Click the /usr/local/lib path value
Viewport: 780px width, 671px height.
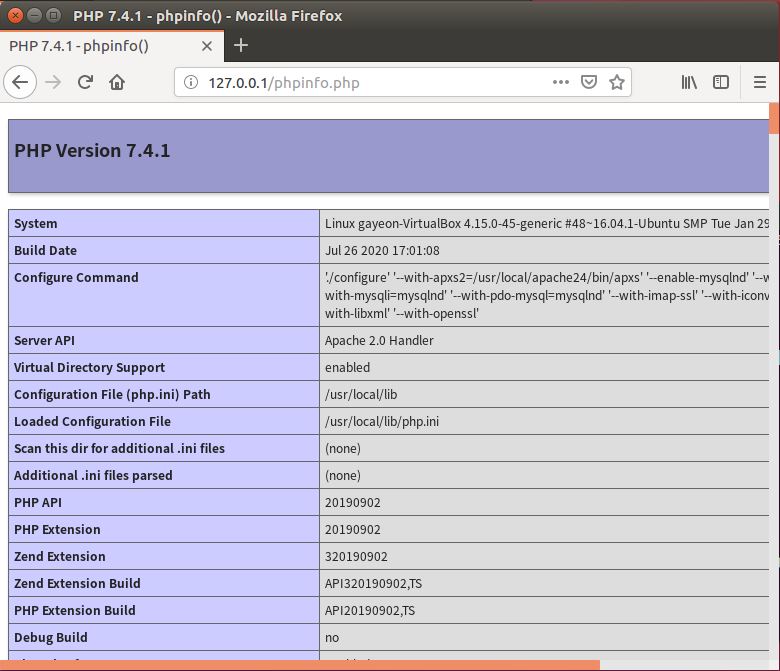coord(361,394)
